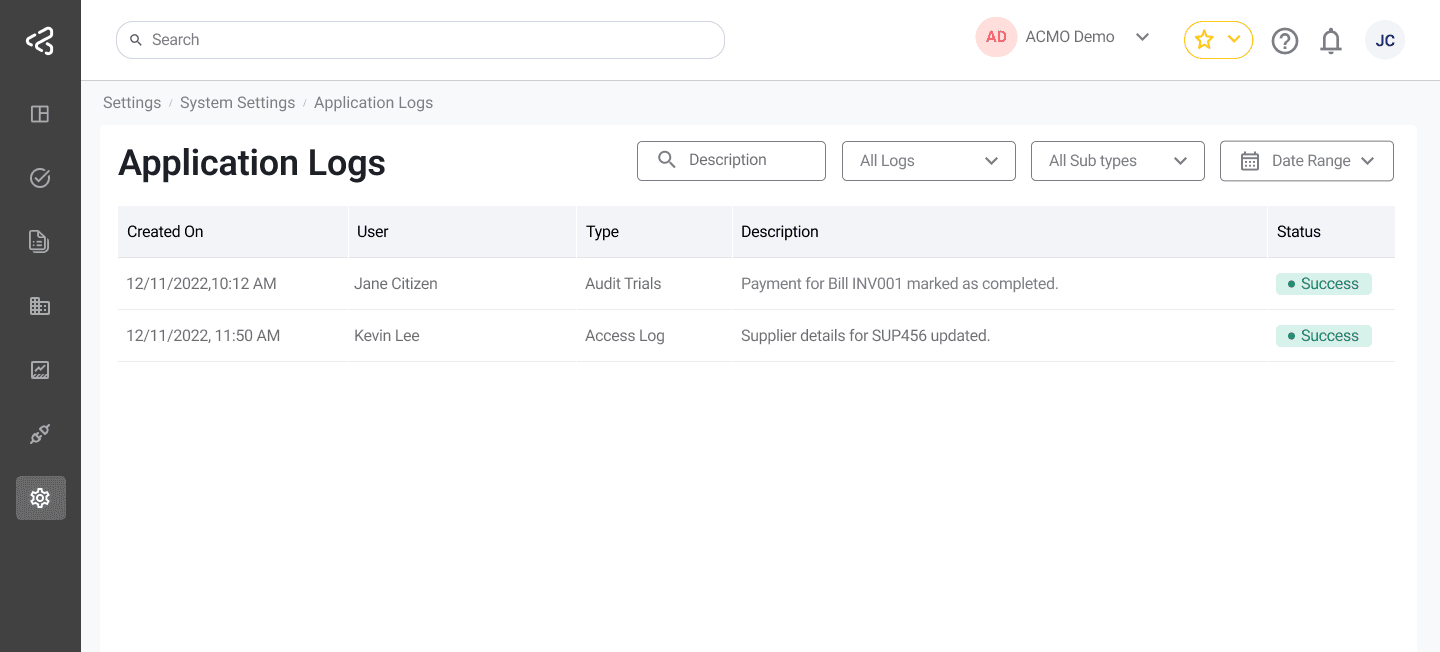Open the JC profile avatar
Viewport: 1440px width, 652px height.
(x=1385, y=40)
